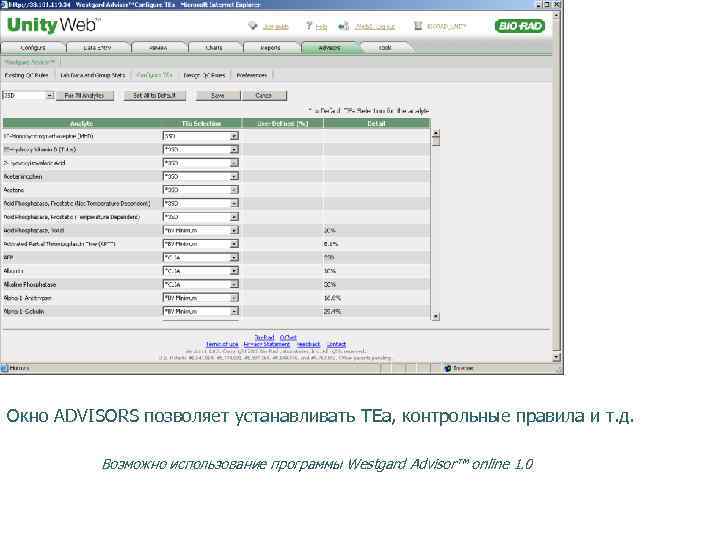
Task: Click the Cancel button
Action: pos(264,96)
